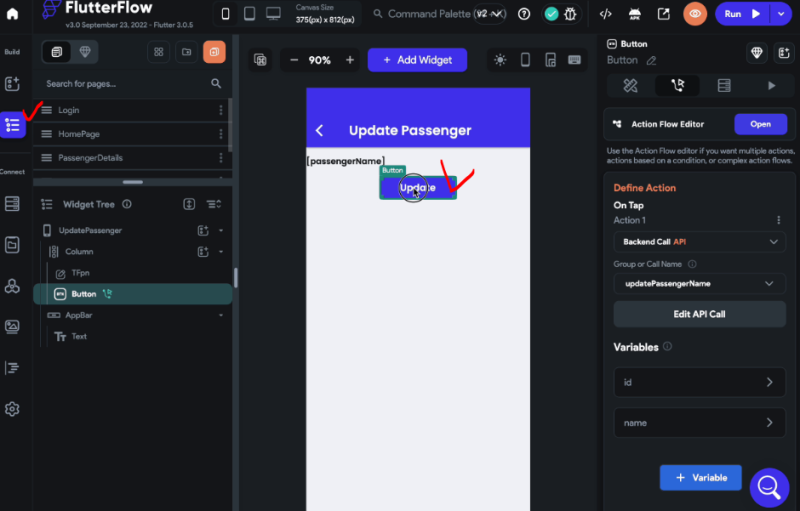Switch to the Actions tab in properties panel
Viewport: 800px width, 511px height.
coord(677,85)
